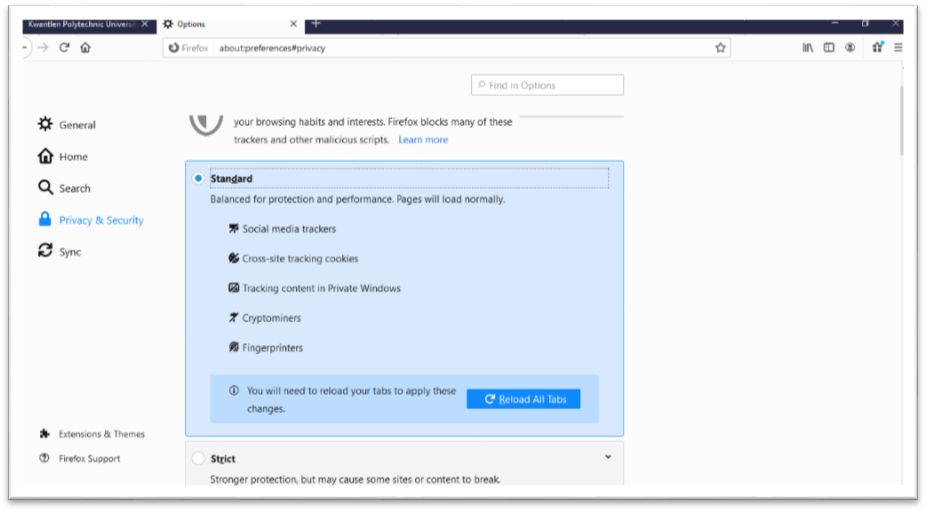Click the 'You will need to reload' message

point(352,400)
